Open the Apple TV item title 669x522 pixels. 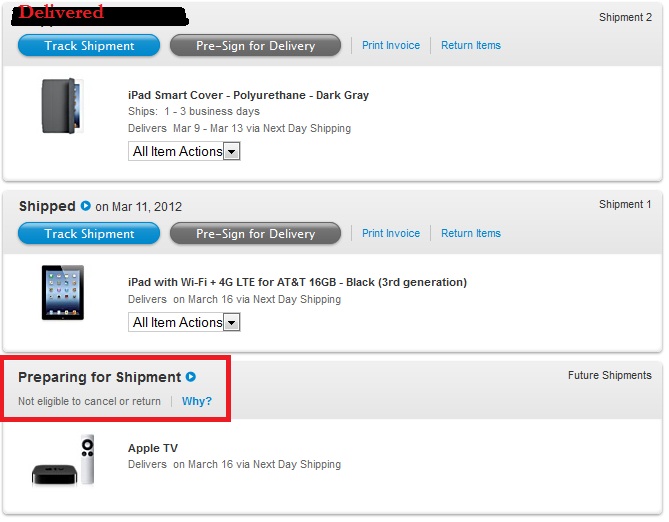point(153,448)
